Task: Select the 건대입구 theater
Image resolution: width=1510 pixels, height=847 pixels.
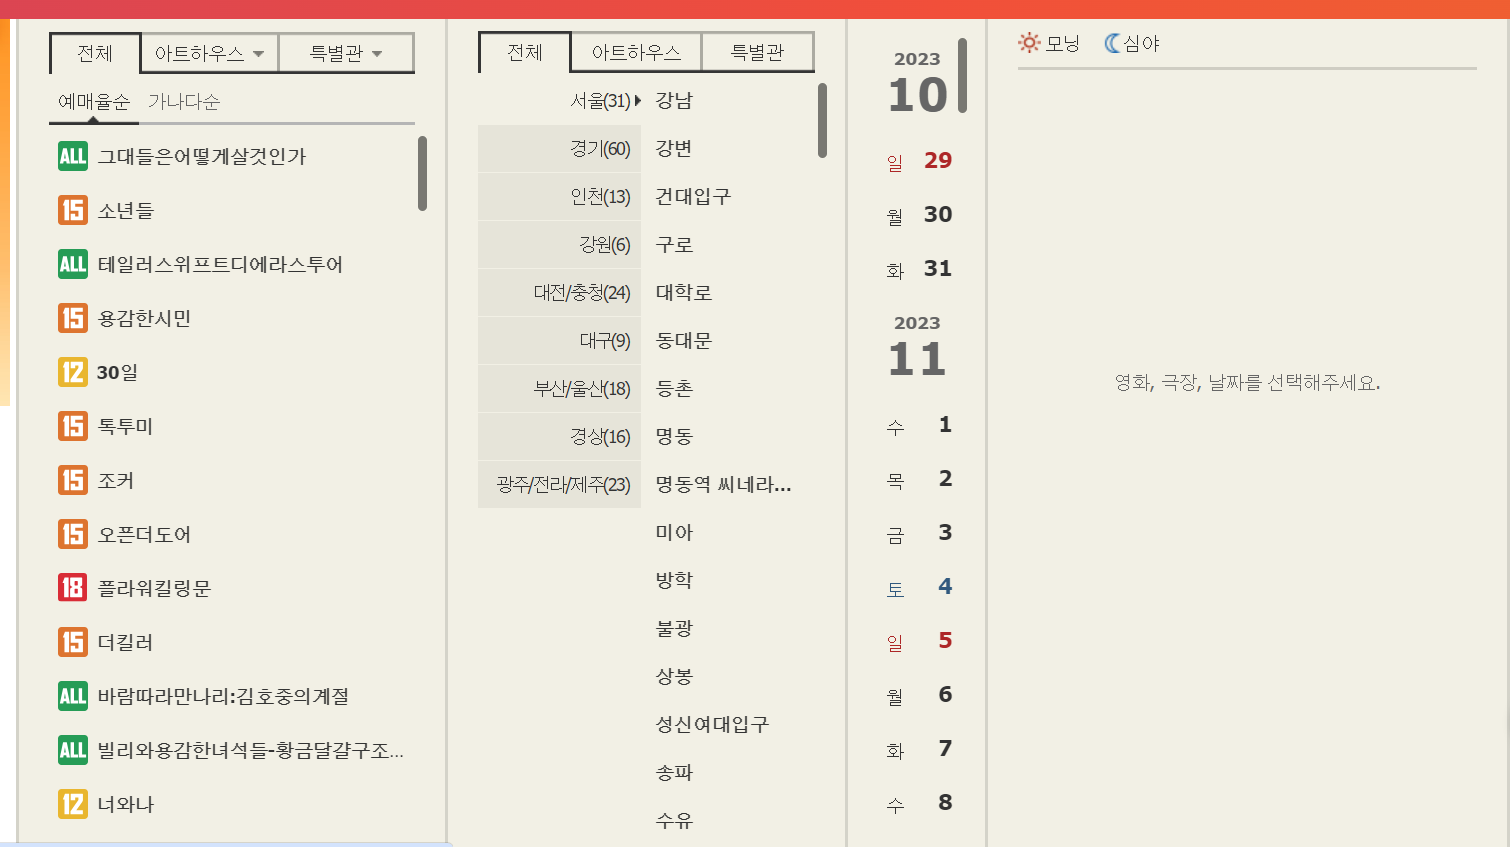Action: tap(693, 197)
